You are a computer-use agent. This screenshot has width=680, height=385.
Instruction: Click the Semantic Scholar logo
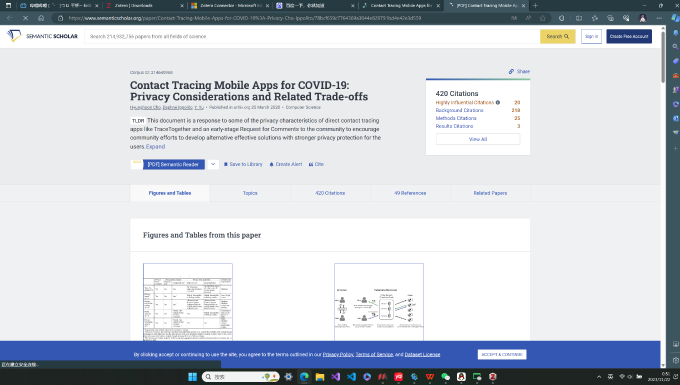click(42, 36)
